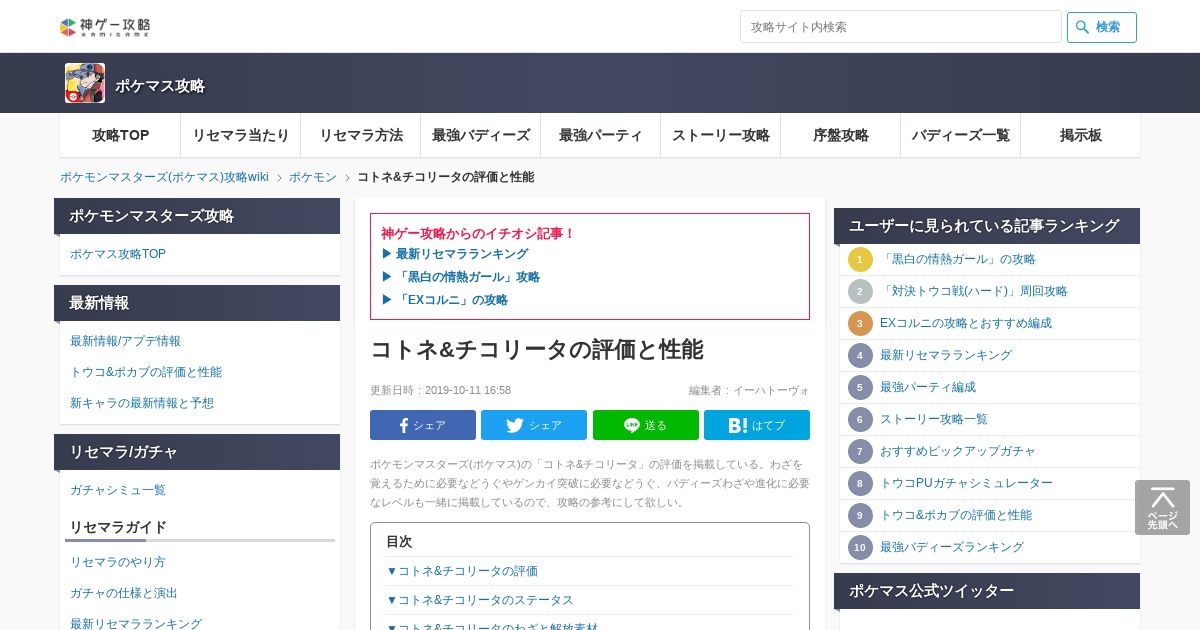The width and height of the screenshot is (1200, 630).
Task: Select the 更新日時 2019-10-11 16:58 text
Action: 441,390
